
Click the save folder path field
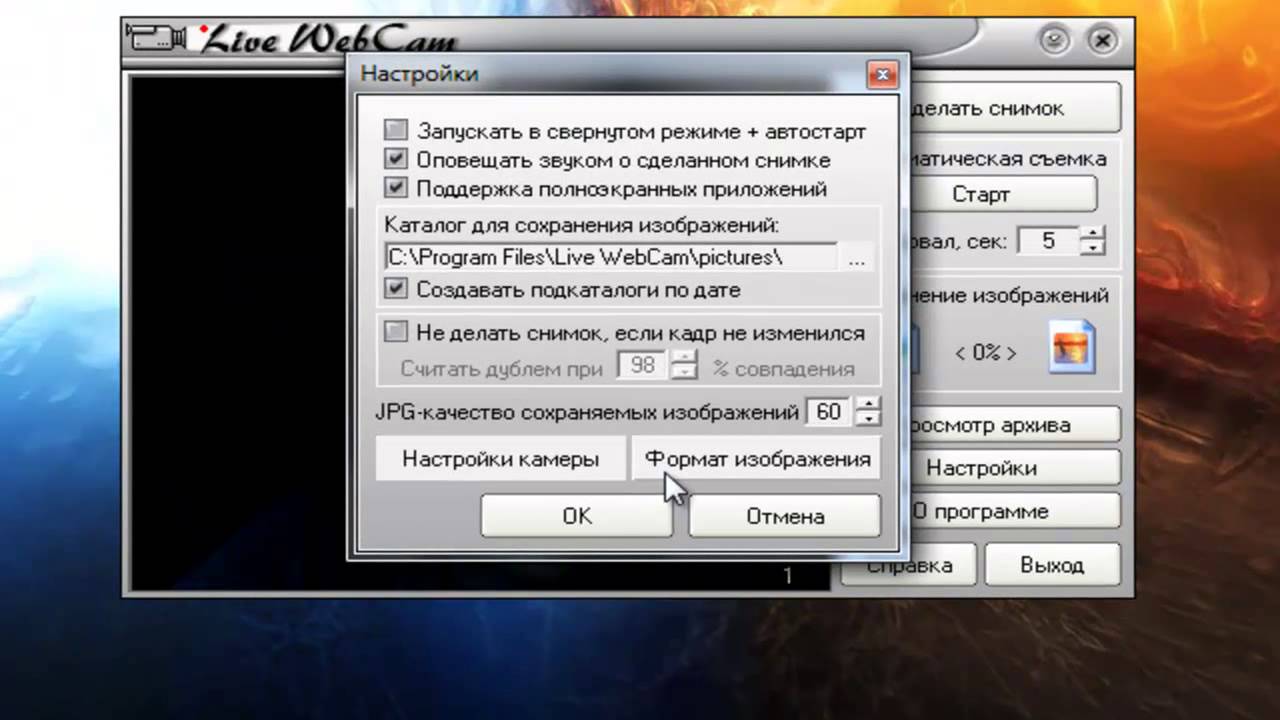click(x=610, y=257)
